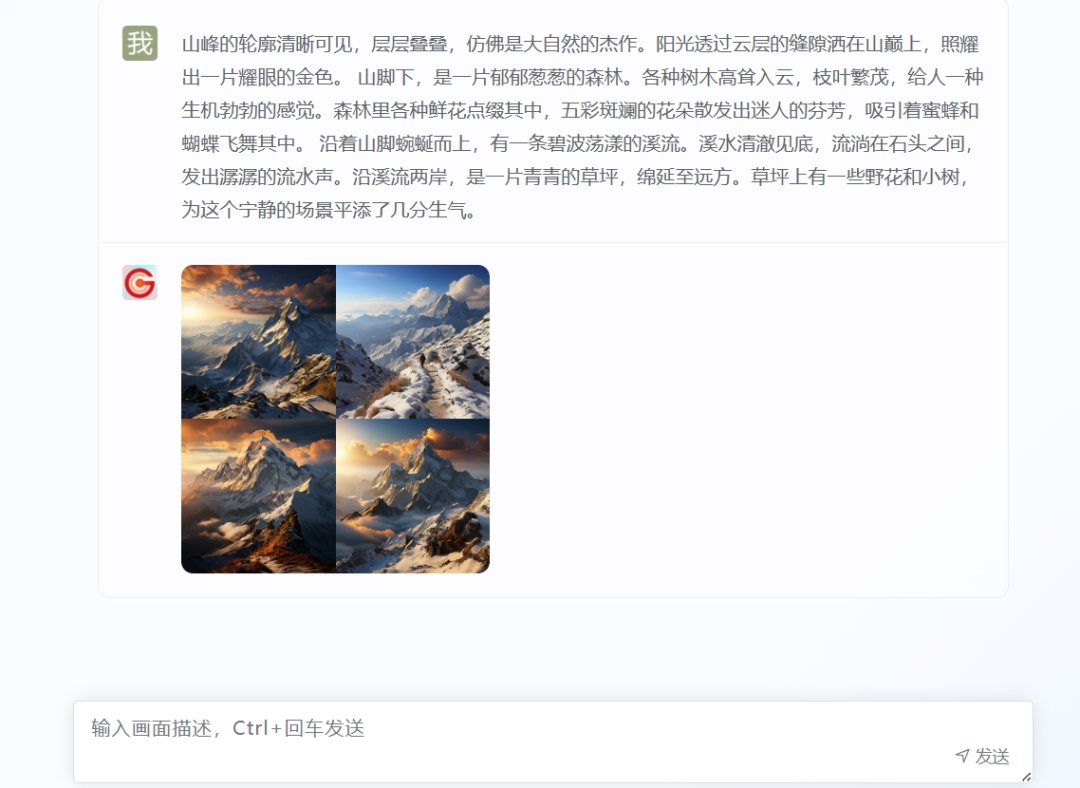The width and height of the screenshot is (1080, 788).
Task: Click prompt line starting 生机勃勃的感觉
Action: [x=580, y=110]
